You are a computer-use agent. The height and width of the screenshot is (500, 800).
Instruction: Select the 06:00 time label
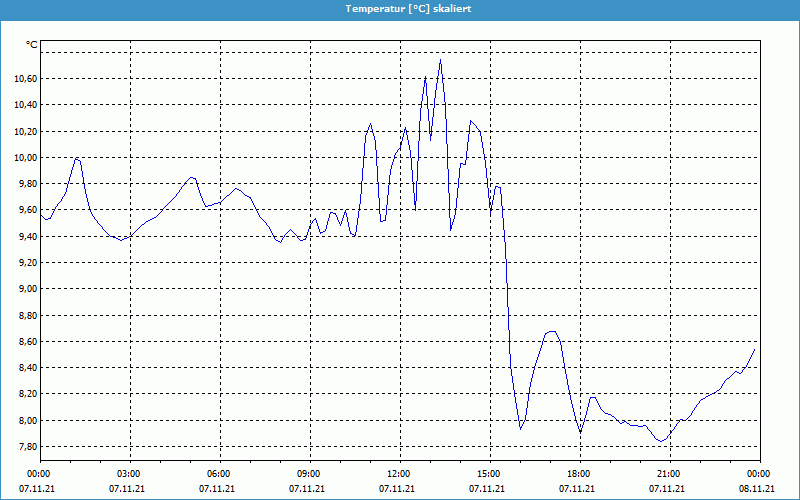click(x=220, y=473)
